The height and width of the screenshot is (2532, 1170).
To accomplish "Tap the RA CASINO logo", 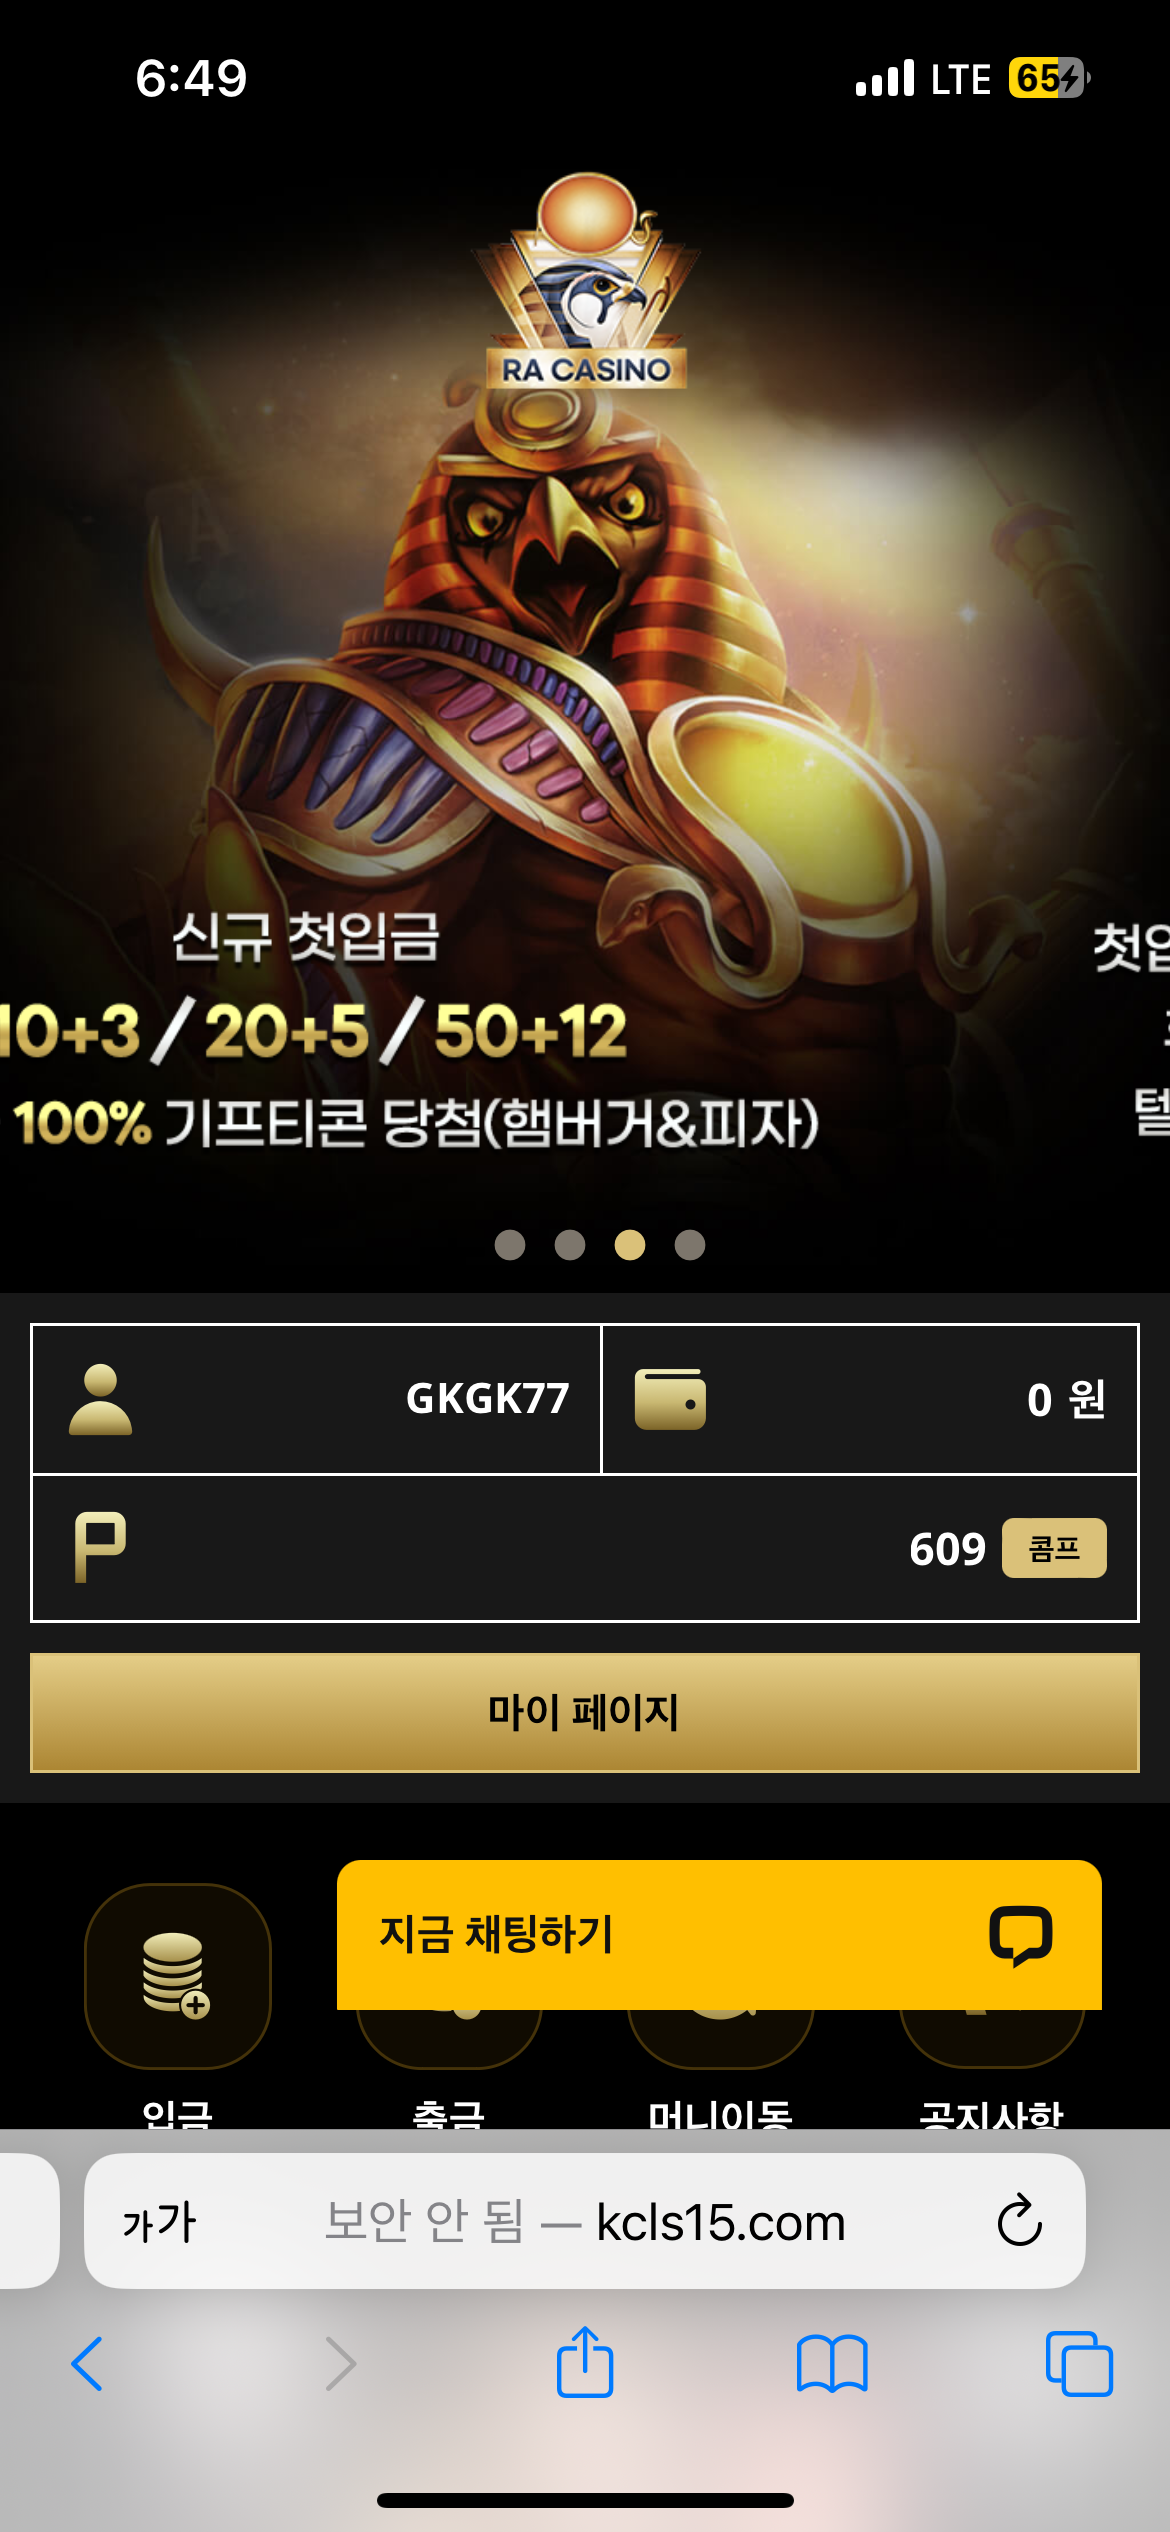I will (x=586, y=282).
